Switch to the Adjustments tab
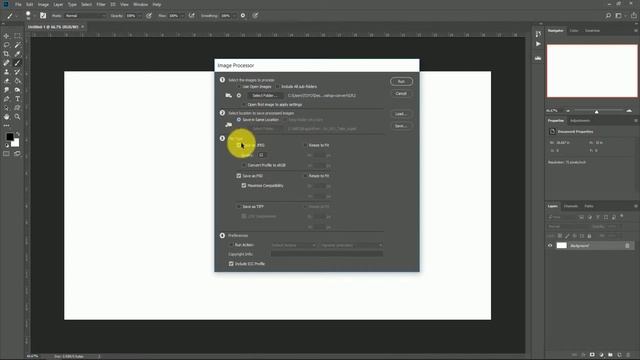Viewport: 640px width, 360px height. (580, 121)
